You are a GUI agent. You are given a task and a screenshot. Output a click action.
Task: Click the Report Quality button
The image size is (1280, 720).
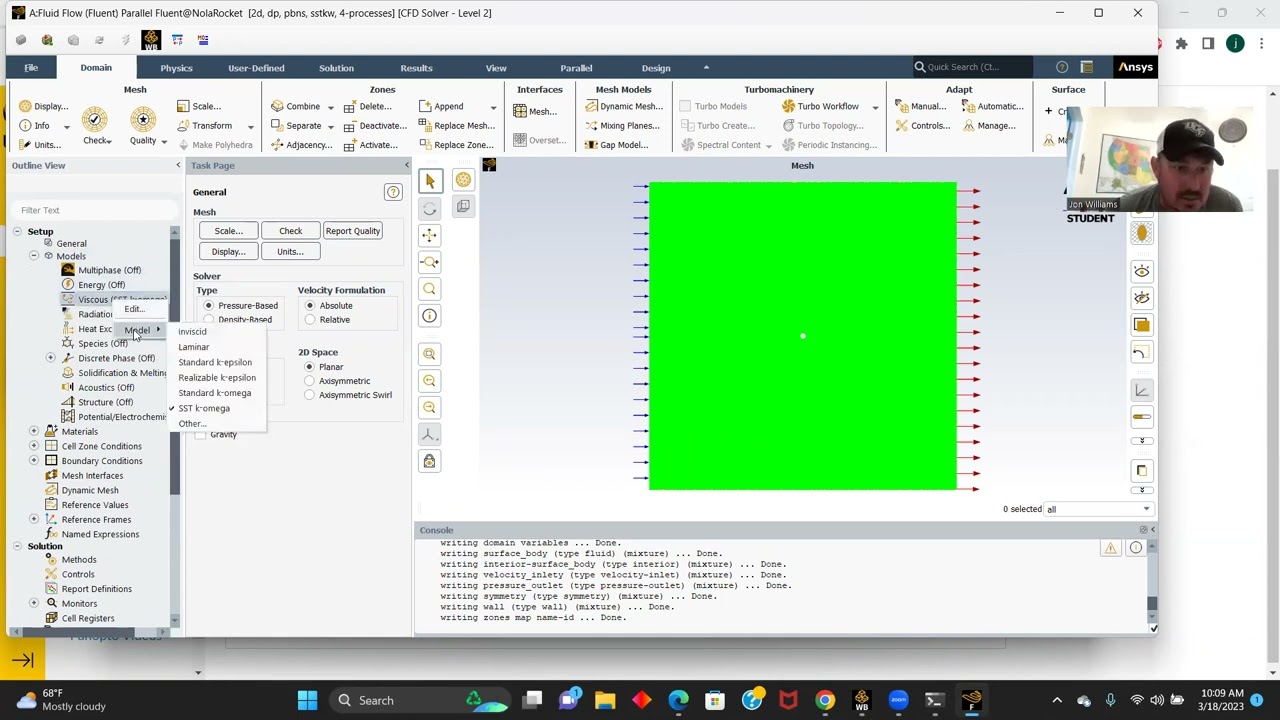(352, 231)
